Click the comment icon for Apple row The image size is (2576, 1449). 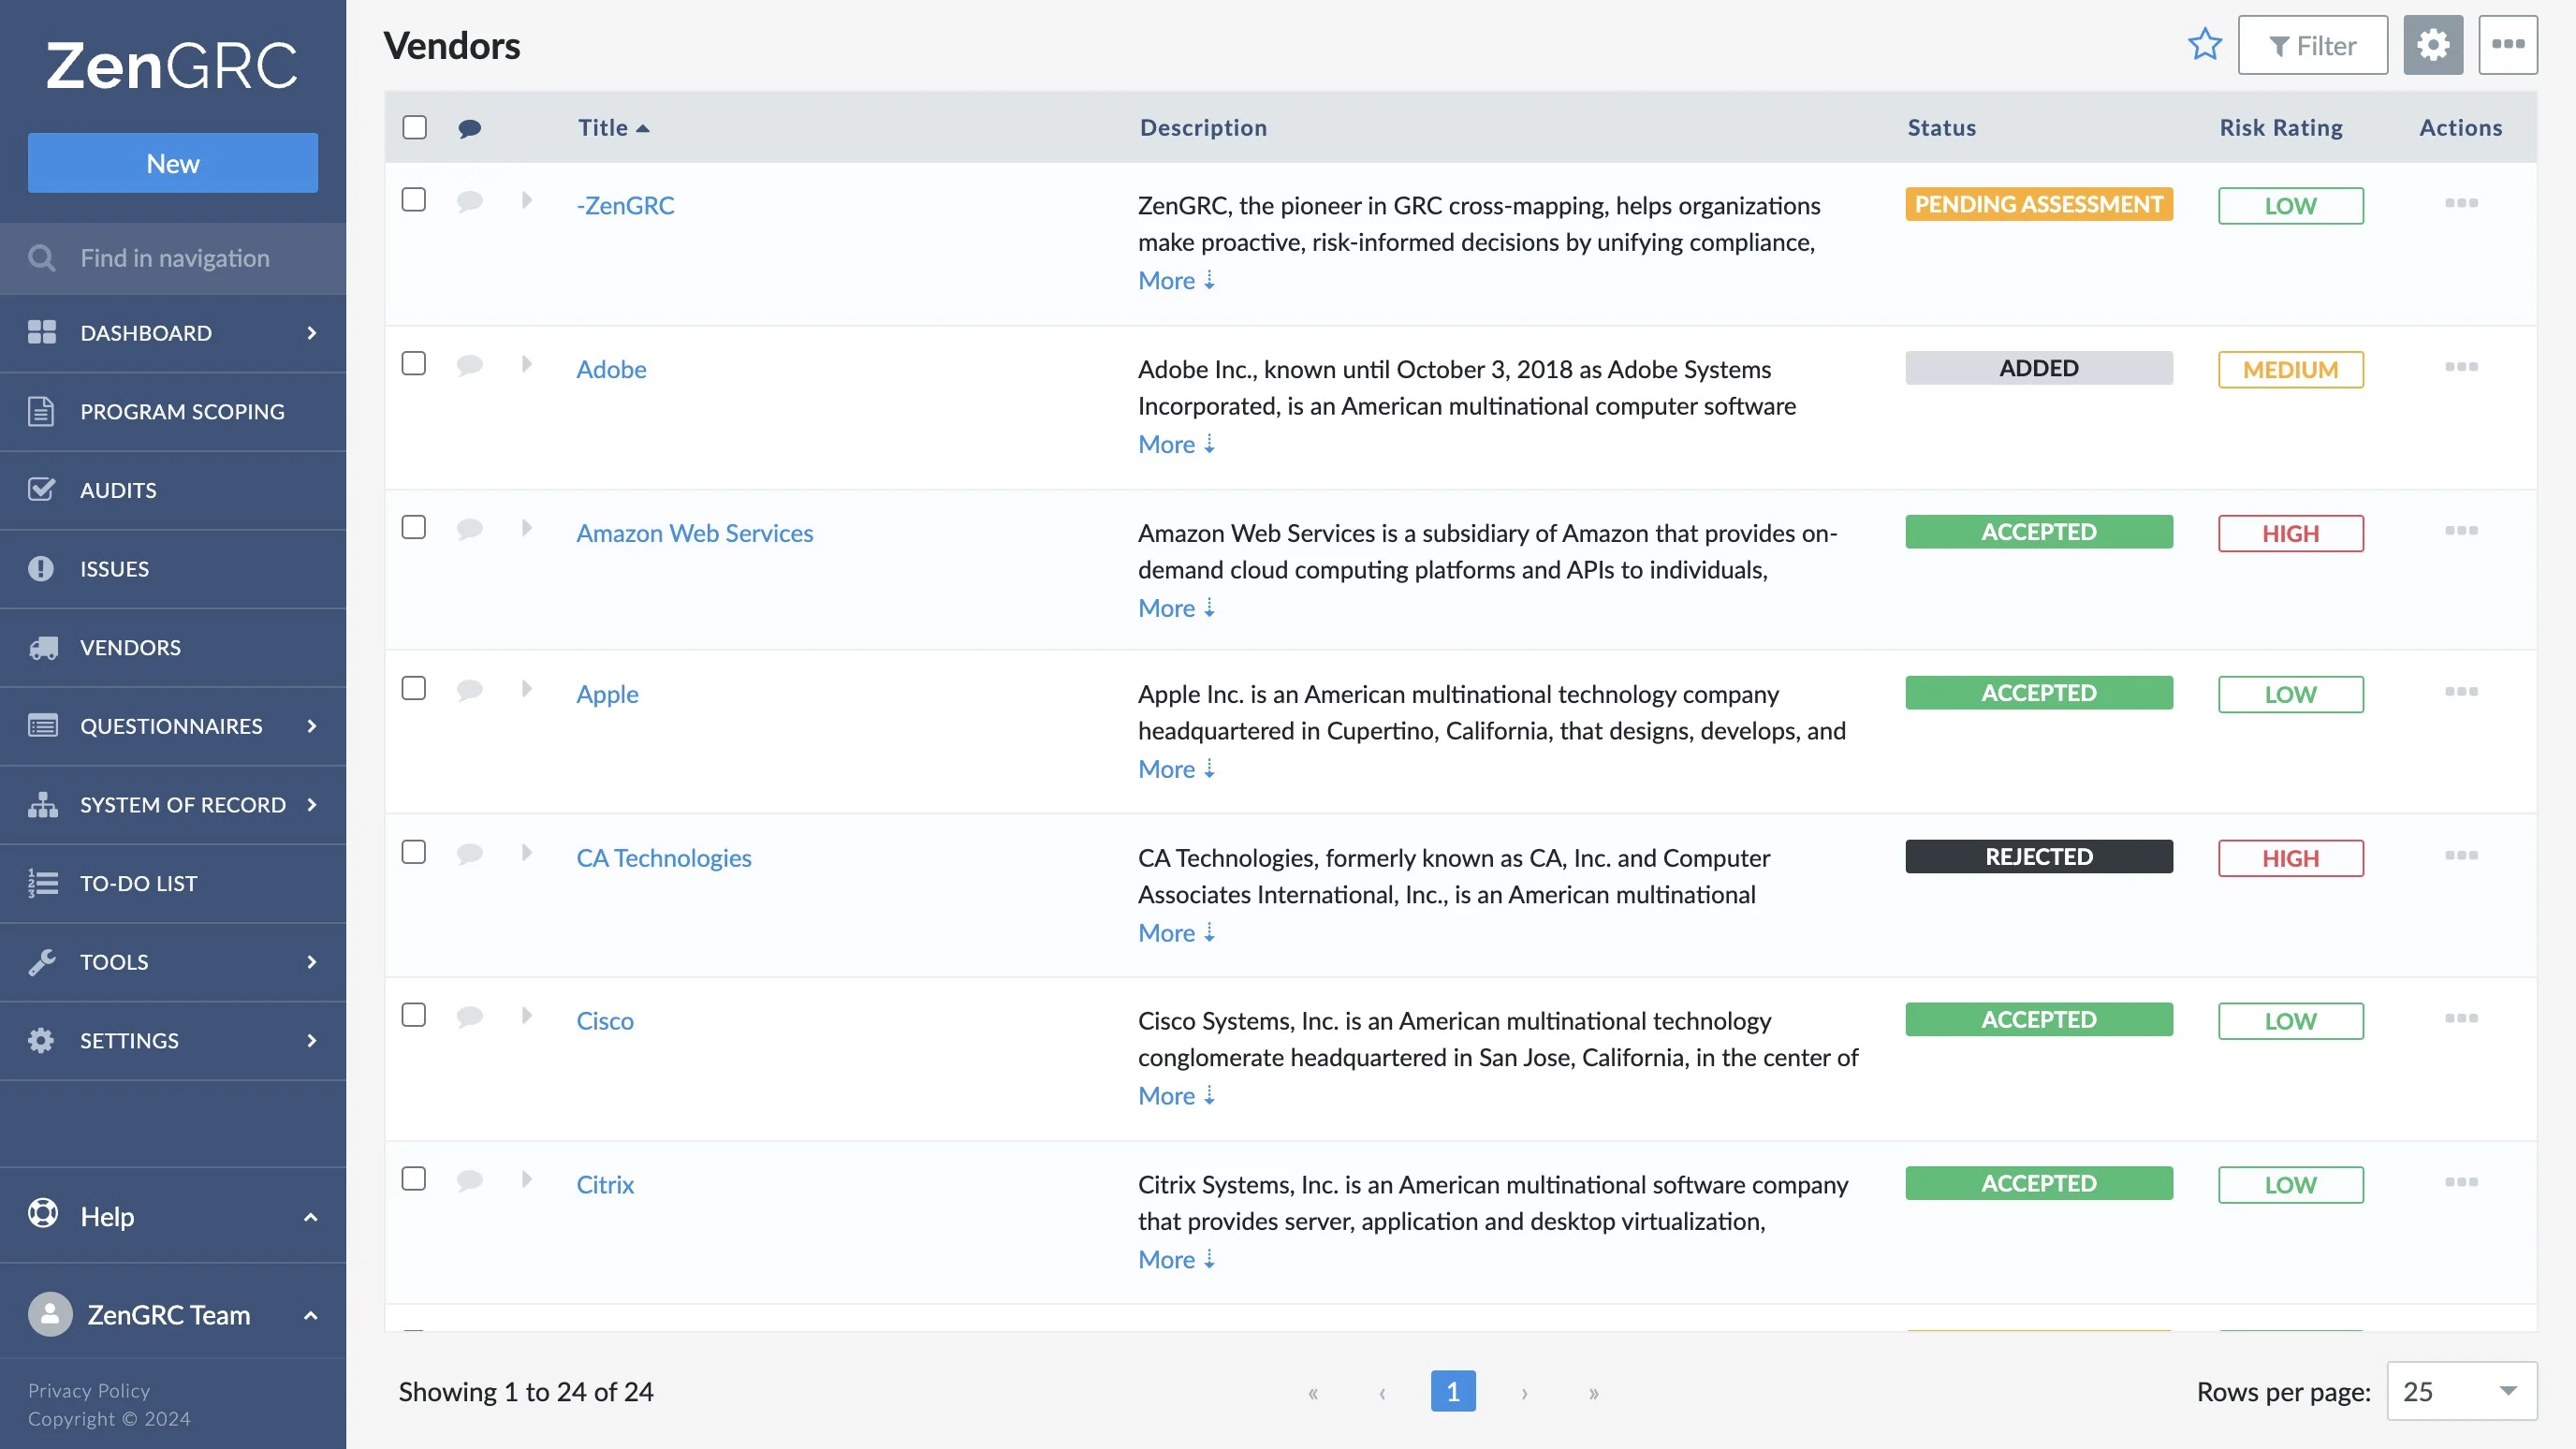[469, 690]
